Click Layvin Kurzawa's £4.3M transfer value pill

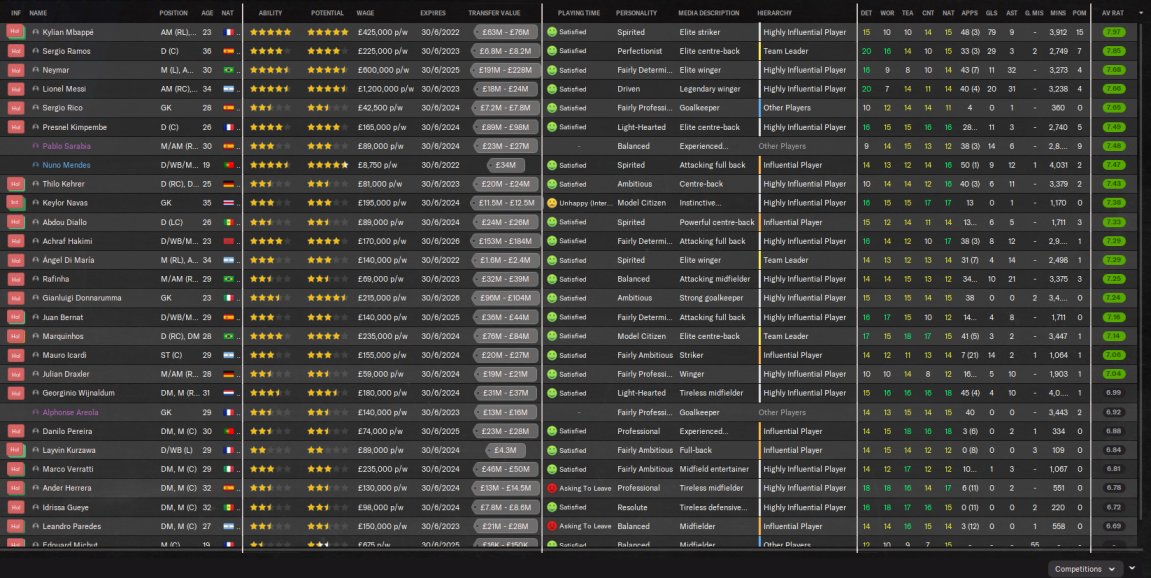pos(505,449)
